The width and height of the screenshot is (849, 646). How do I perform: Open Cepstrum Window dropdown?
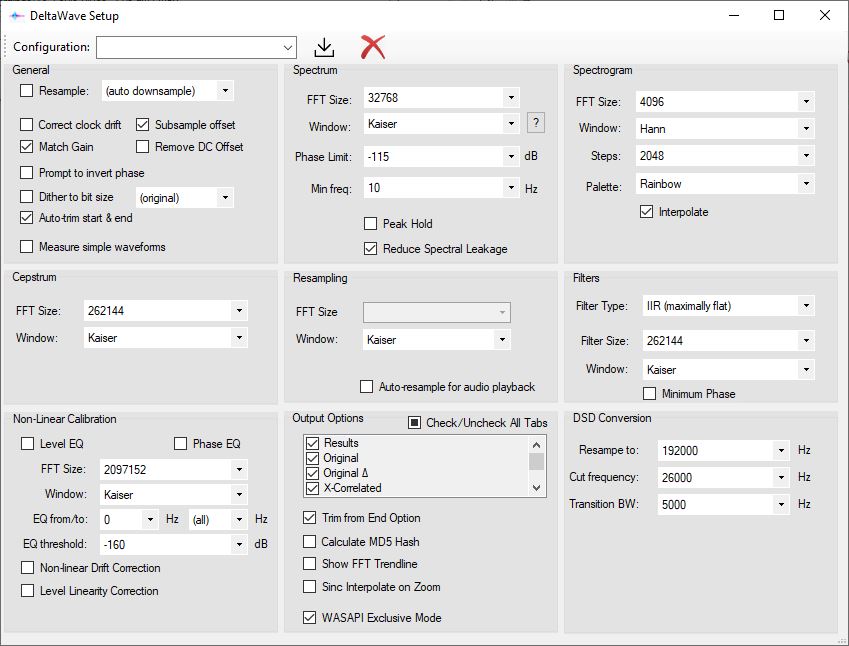tap(166, 338)
